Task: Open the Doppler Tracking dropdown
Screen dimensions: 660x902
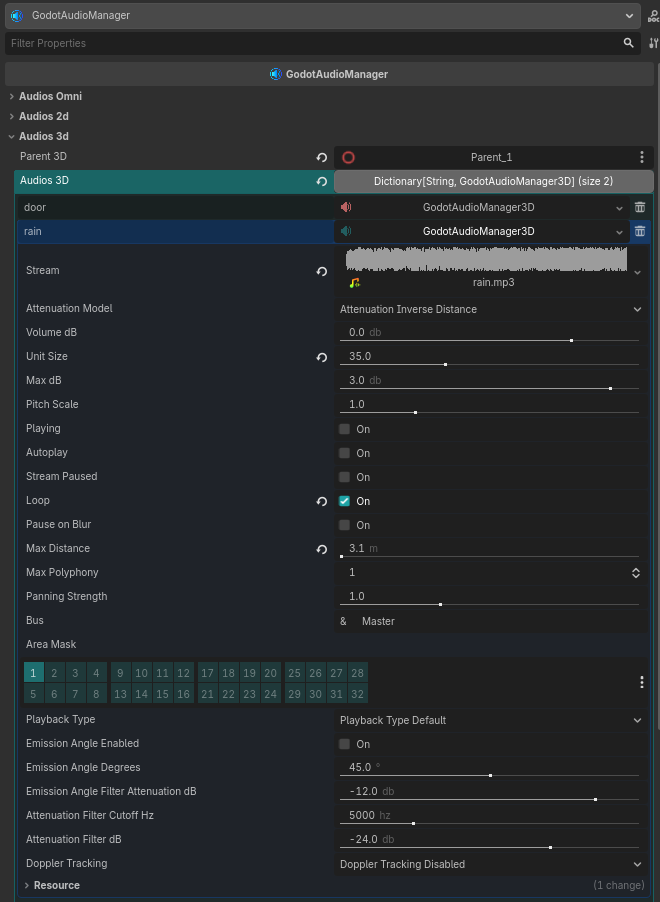Action: (491, 864)
